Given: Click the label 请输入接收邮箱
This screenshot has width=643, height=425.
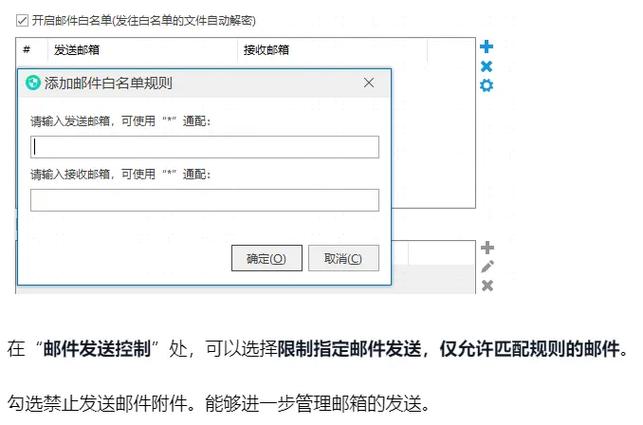Looking at the screenshot, I should [x=70, y=175].
